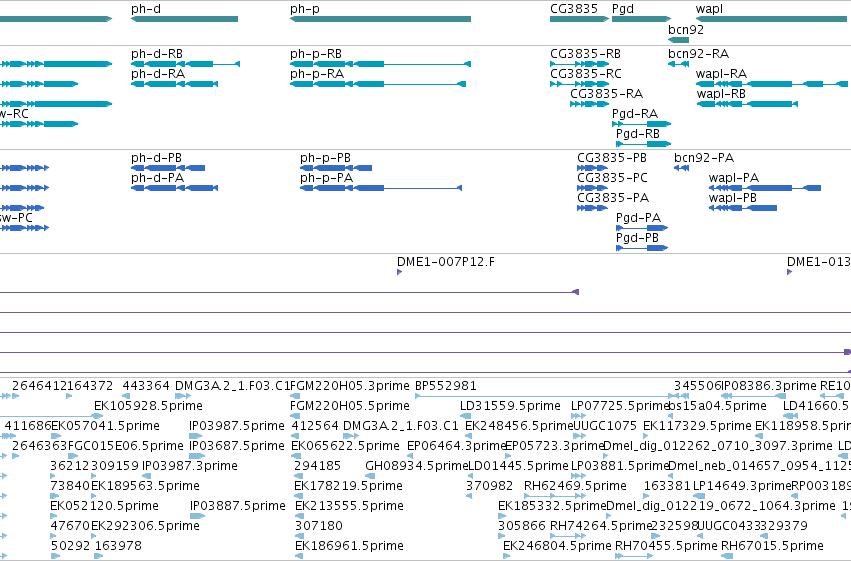Click the ph-d-RA transcript label
This screenshot has height=561, width=851.
coord(158,74)
